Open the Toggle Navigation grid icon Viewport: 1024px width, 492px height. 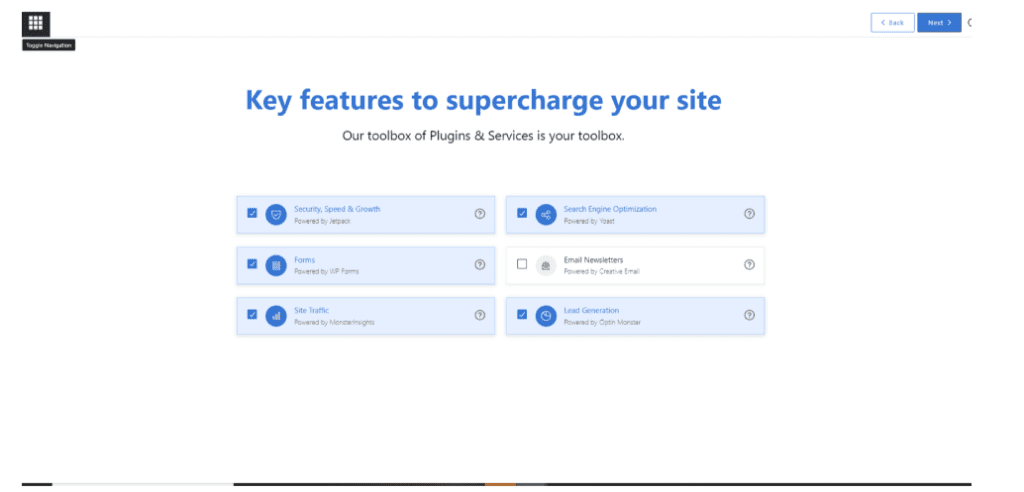click(36, 24)
